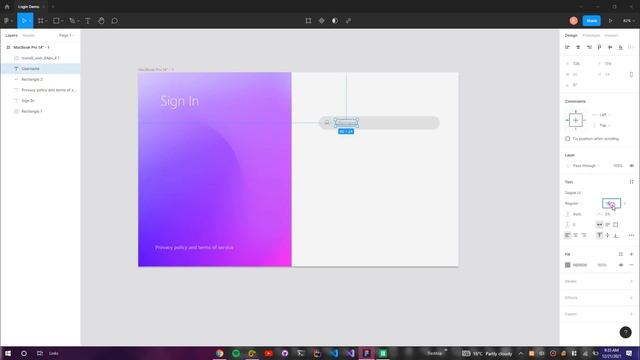
Task: Set text vertical align middle
Action: tap(608, 236)
